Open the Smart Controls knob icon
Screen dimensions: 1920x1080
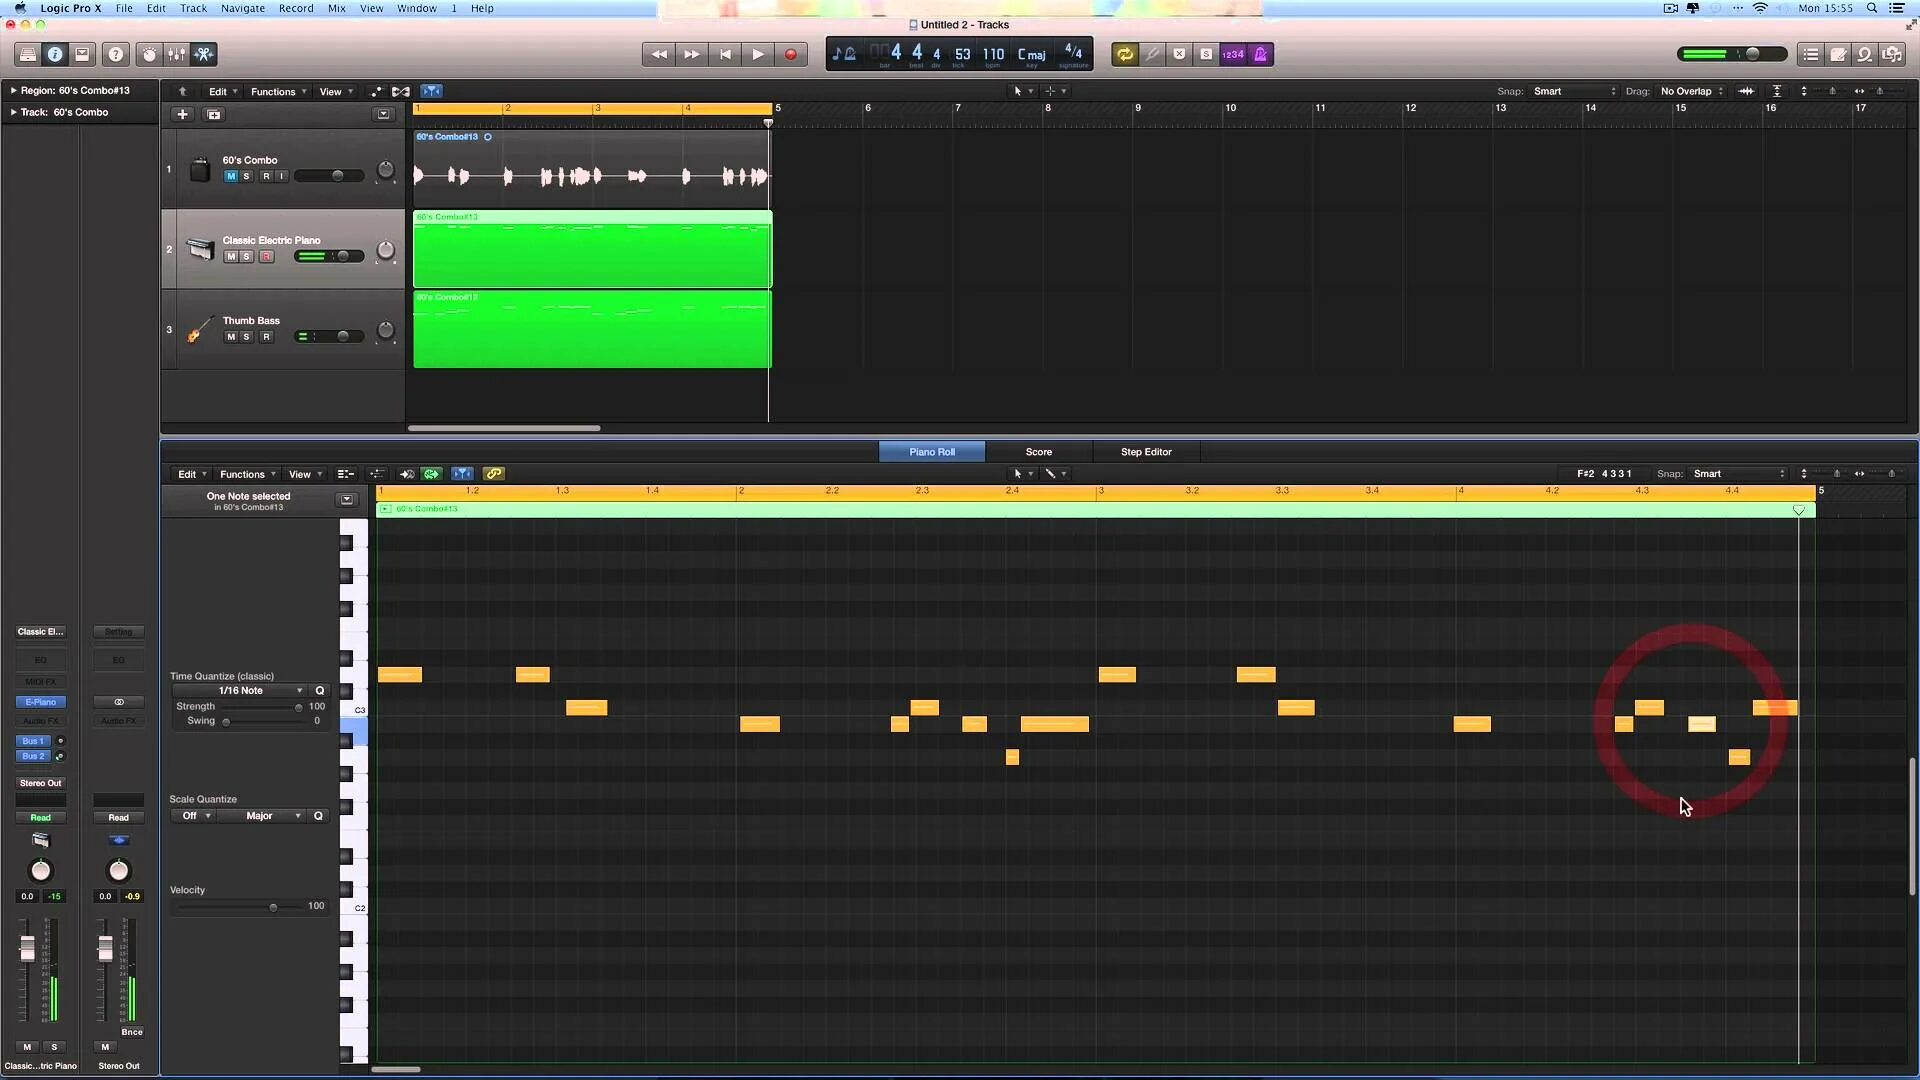[149, 54]
